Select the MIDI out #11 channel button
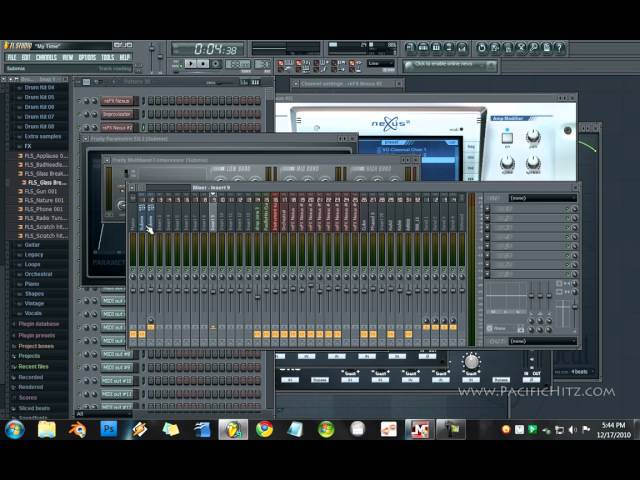Viewport: 640px width, 480px height. 117,394
